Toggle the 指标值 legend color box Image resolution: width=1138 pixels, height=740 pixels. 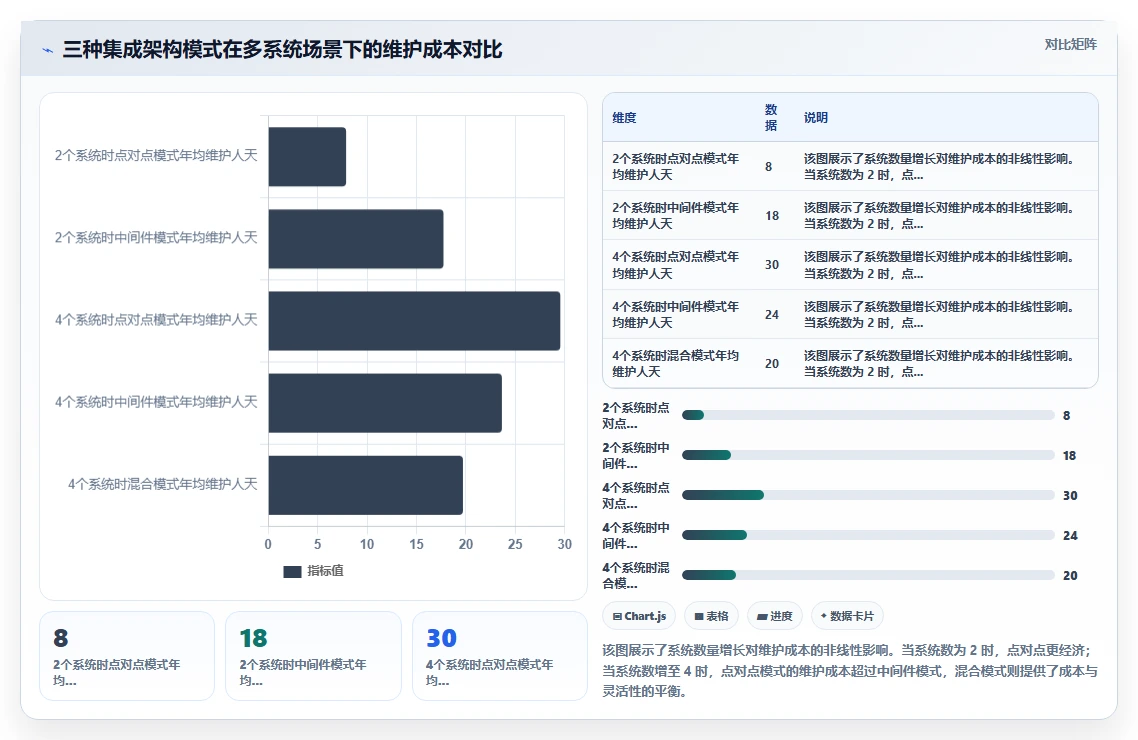click(x=292, y=572)
